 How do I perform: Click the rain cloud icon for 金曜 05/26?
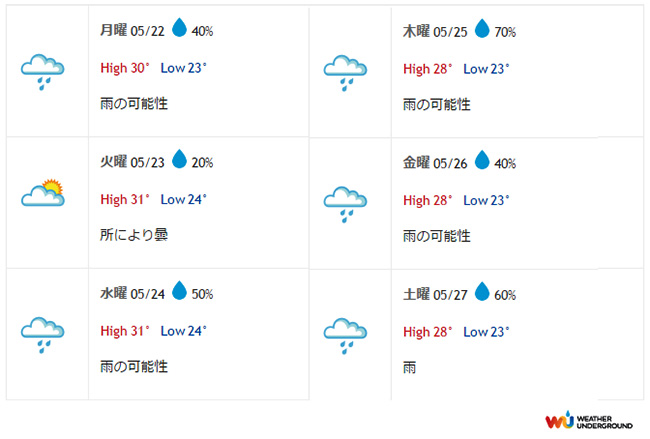click(345, 204)
